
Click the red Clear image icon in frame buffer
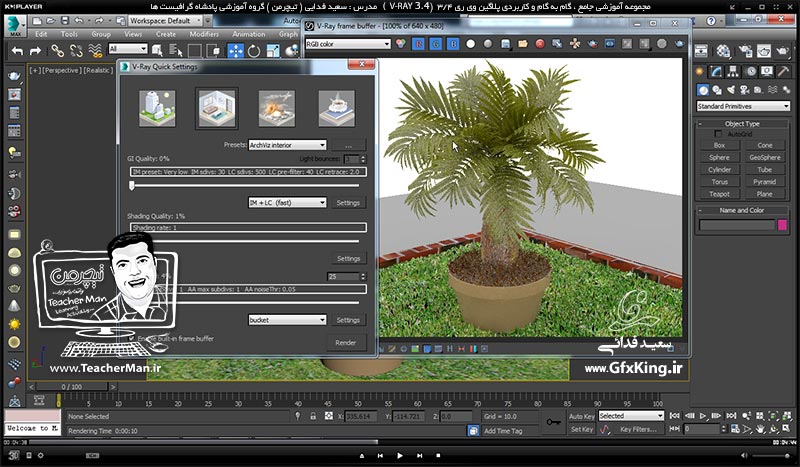click(x=540, y=44)
